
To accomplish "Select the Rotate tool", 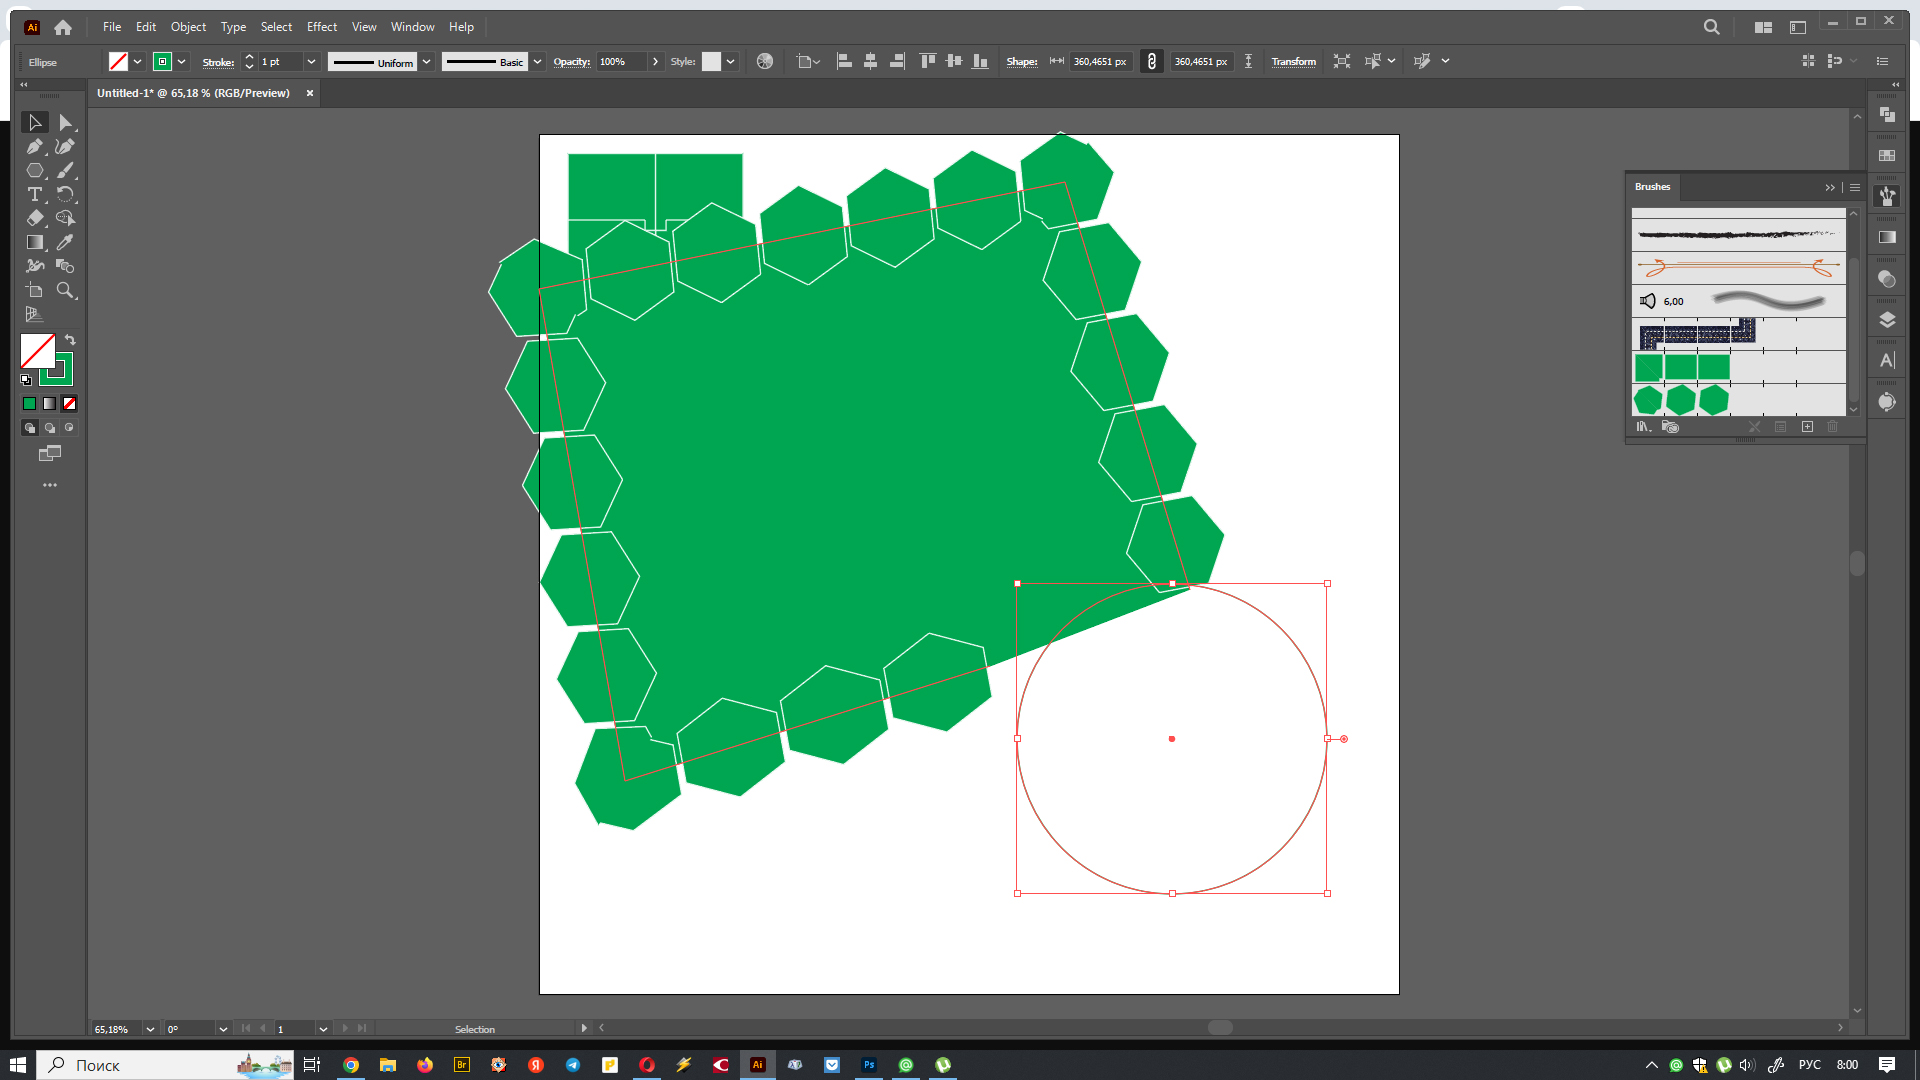I will coord(65,194).
